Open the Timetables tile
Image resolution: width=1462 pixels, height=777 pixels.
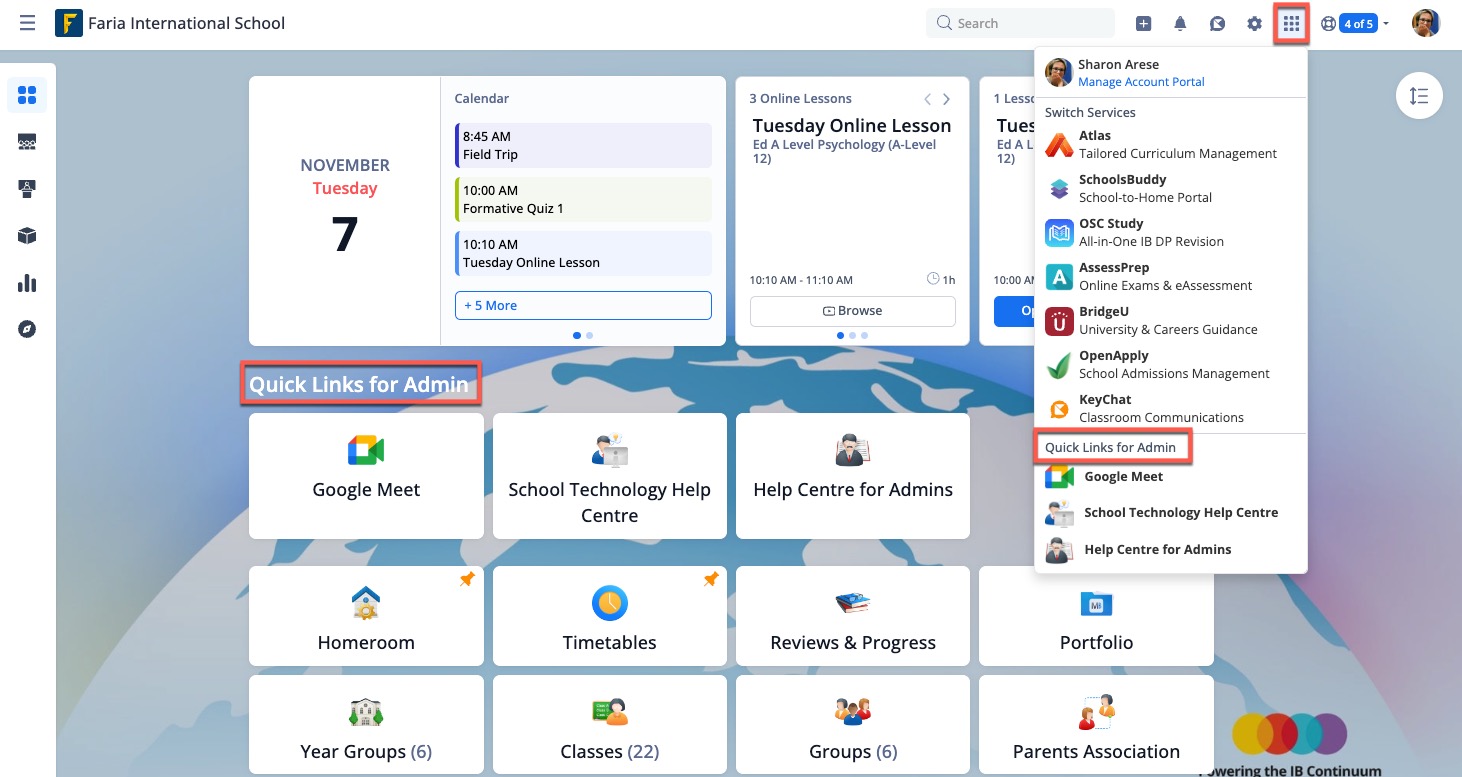click(x=610, y=616)
